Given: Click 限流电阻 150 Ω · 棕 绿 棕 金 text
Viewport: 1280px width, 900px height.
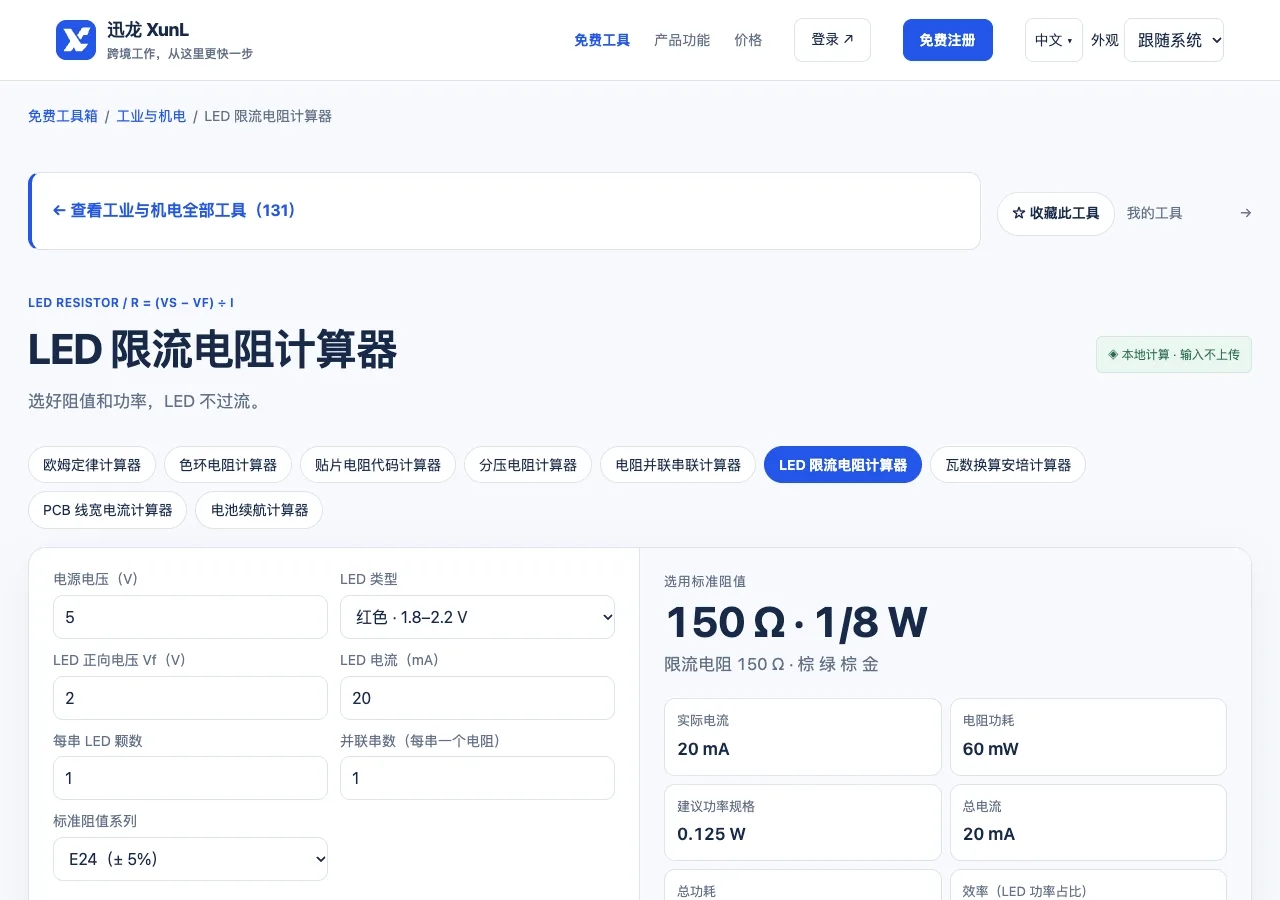Looking at the screenshot, I should click(x=771, y=664).
